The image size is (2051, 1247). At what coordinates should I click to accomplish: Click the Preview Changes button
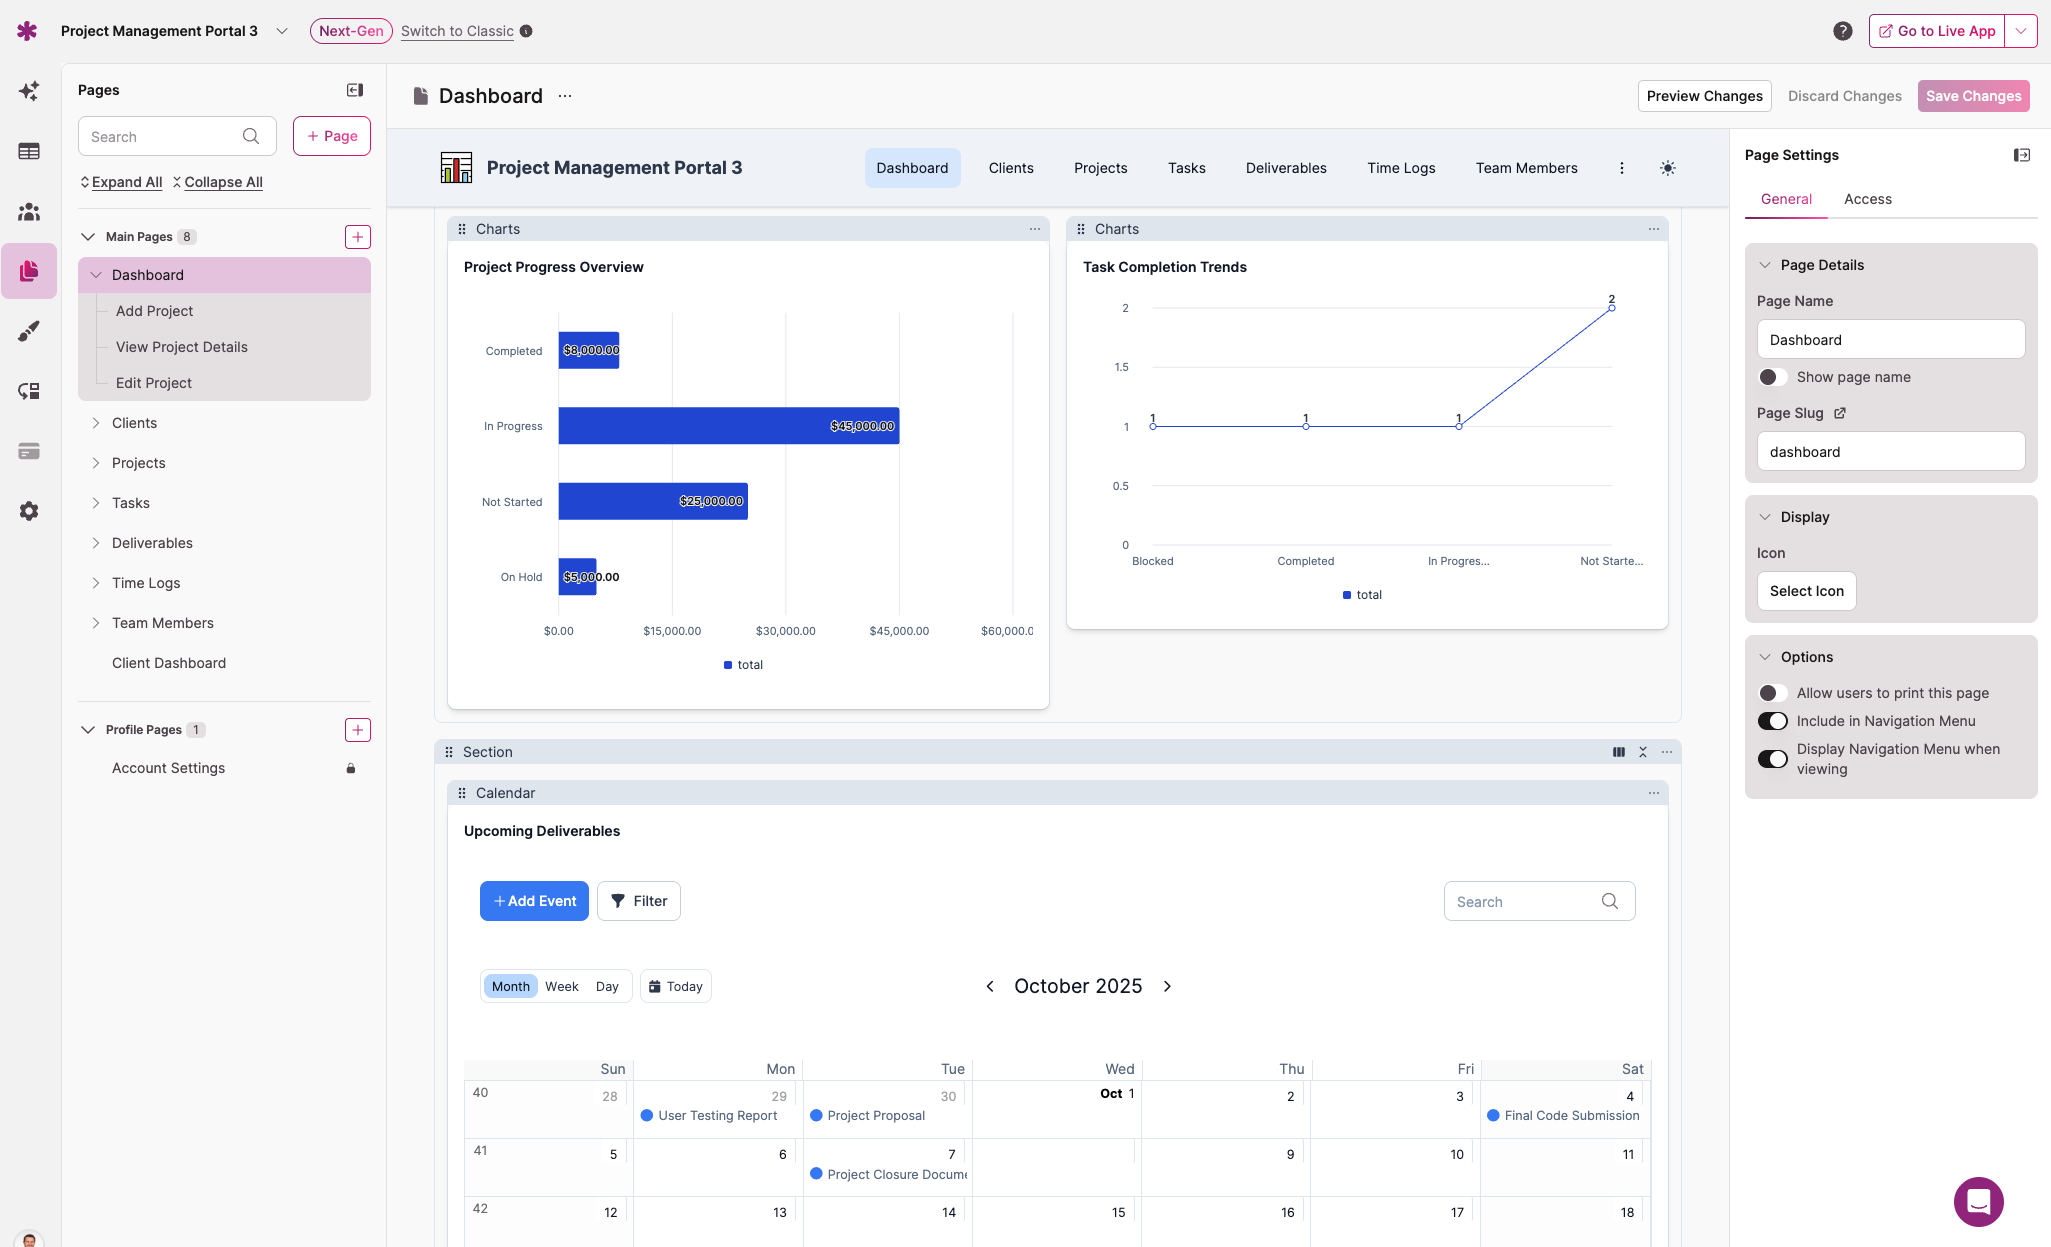(1704, 96)
